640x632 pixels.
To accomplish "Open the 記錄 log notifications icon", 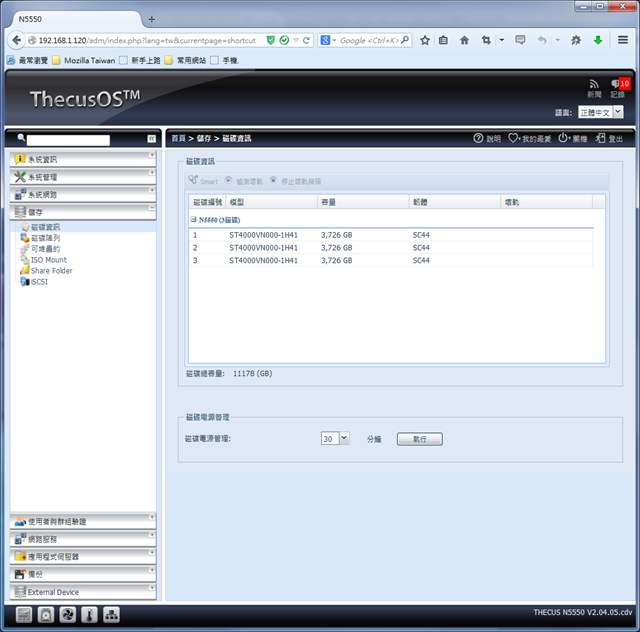I will (x=620, y=89).
